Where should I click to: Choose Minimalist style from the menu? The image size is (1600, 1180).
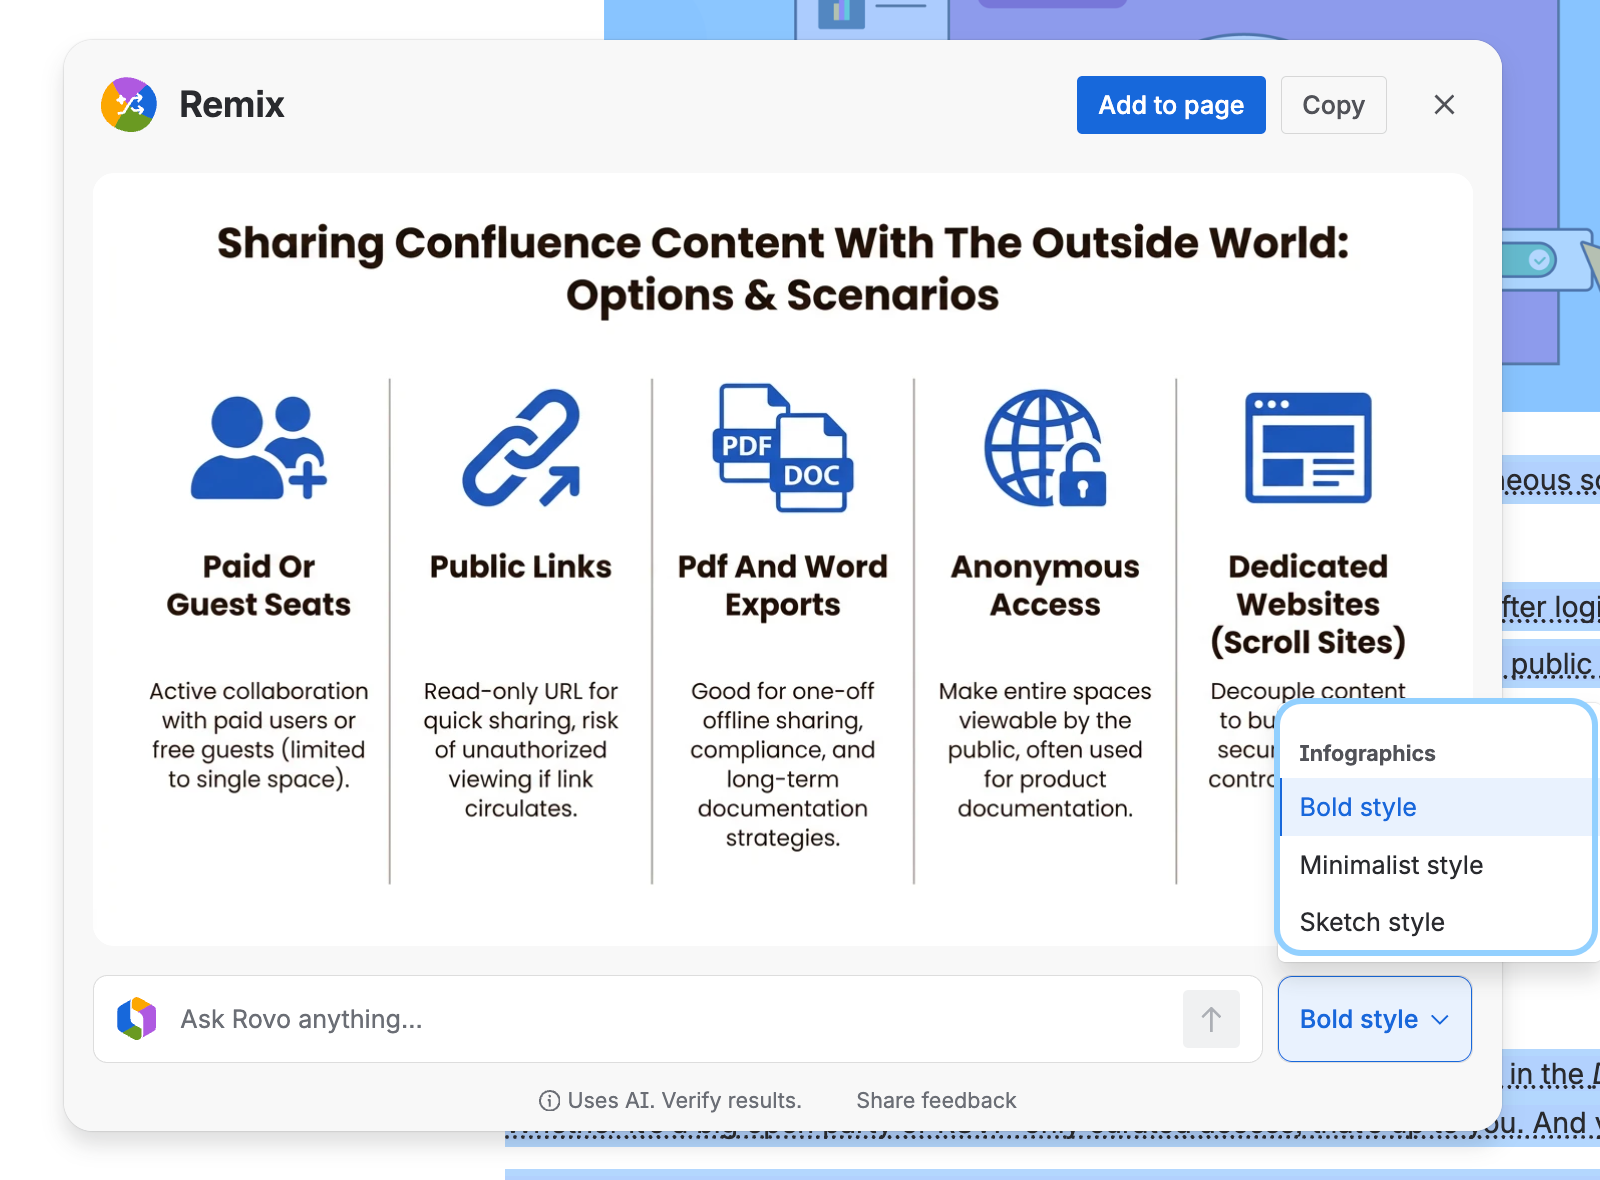coord(1436,865)
